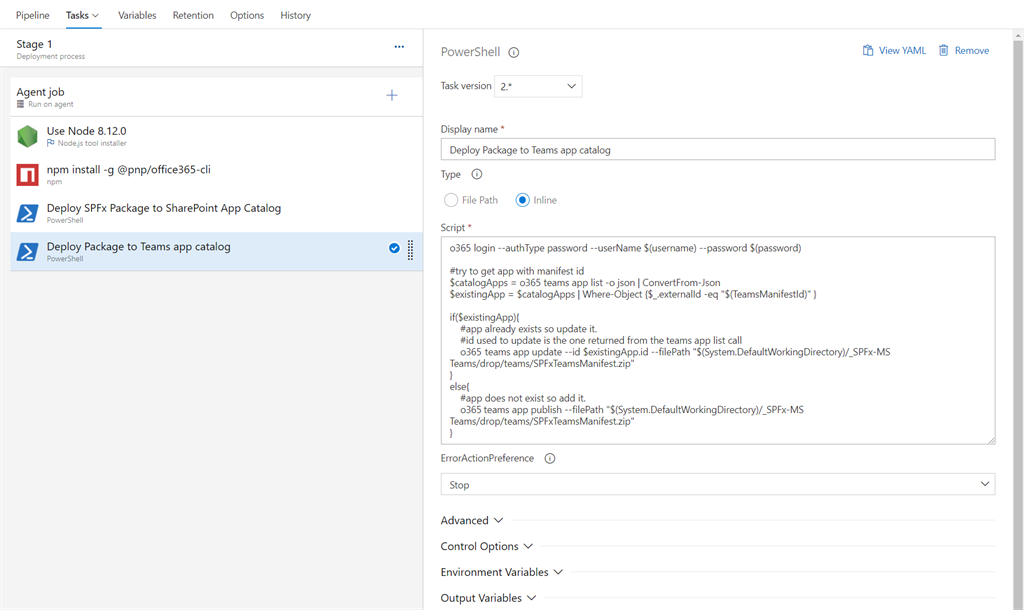This screenshot has height=610, width=1024.
Task: Expand the Output Variables section
Action: click(x=488, y=598)
